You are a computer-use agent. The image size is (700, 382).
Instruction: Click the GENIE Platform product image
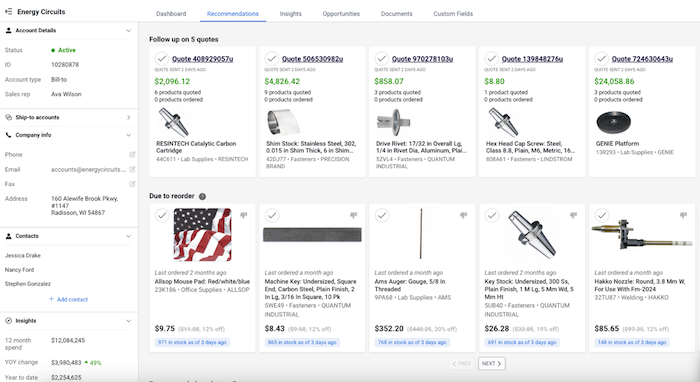tap(614, 122)
